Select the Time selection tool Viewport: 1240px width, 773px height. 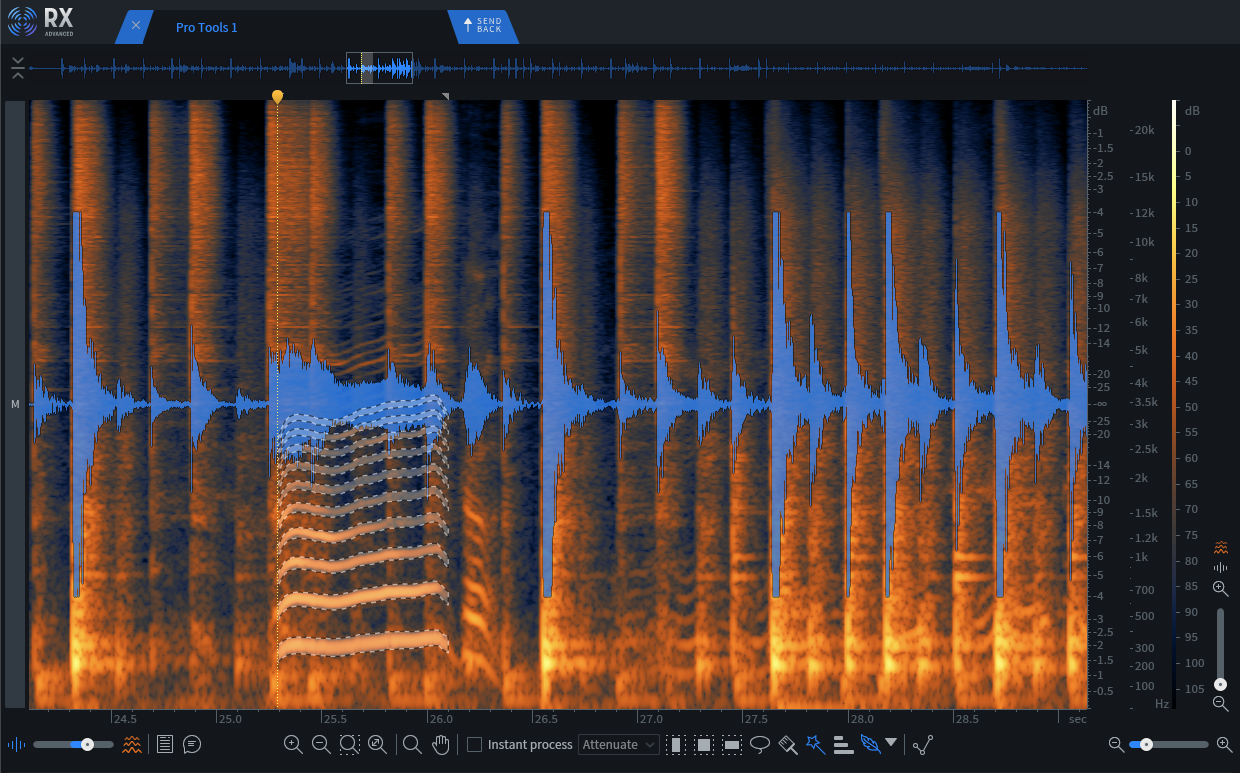point(676,744)
